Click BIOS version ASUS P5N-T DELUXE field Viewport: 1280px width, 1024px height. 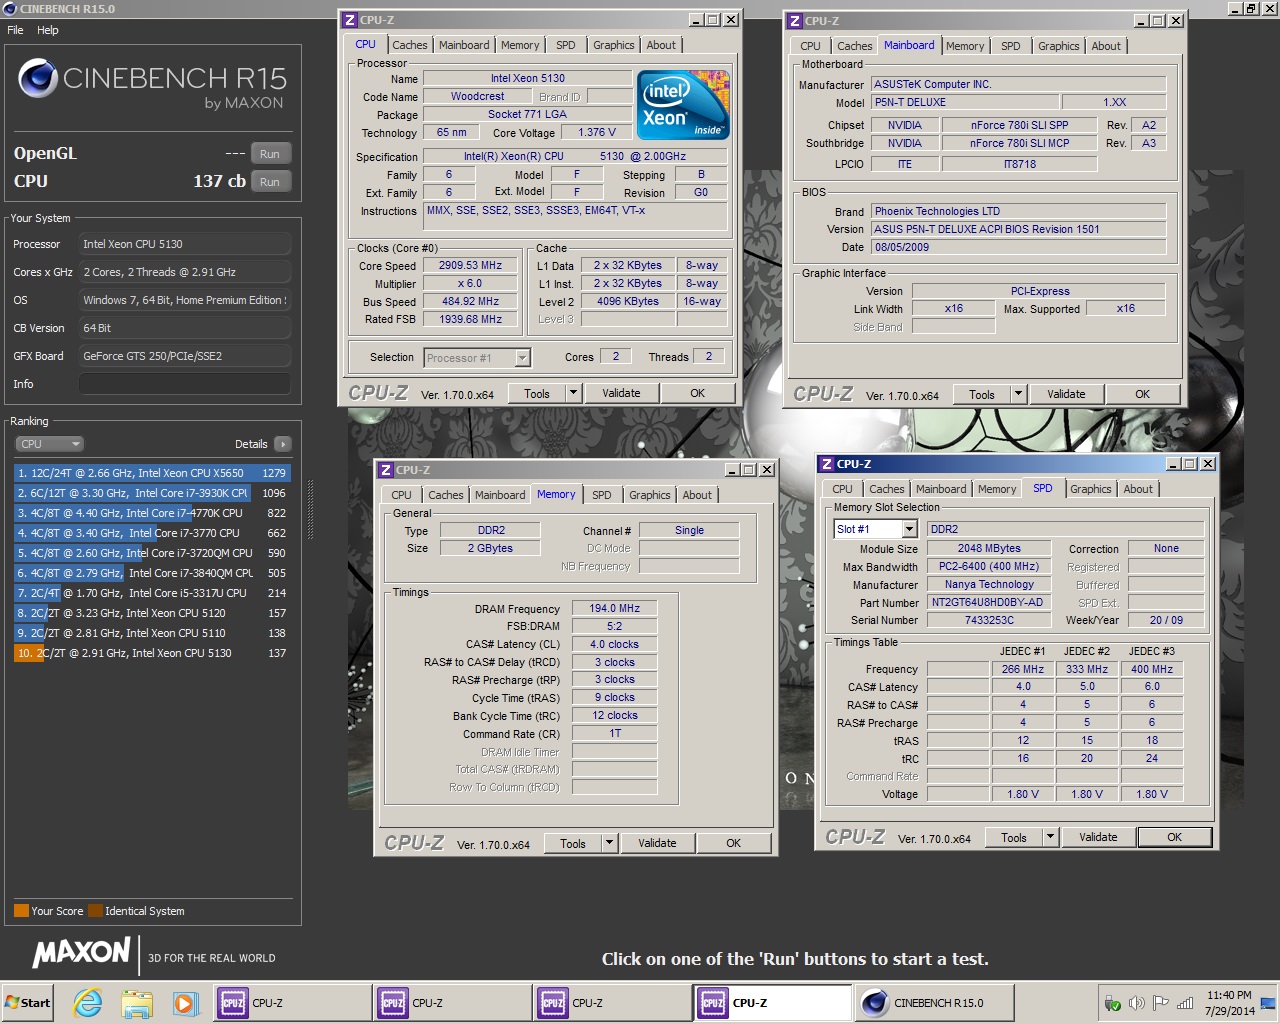(x=1019, y=229)
